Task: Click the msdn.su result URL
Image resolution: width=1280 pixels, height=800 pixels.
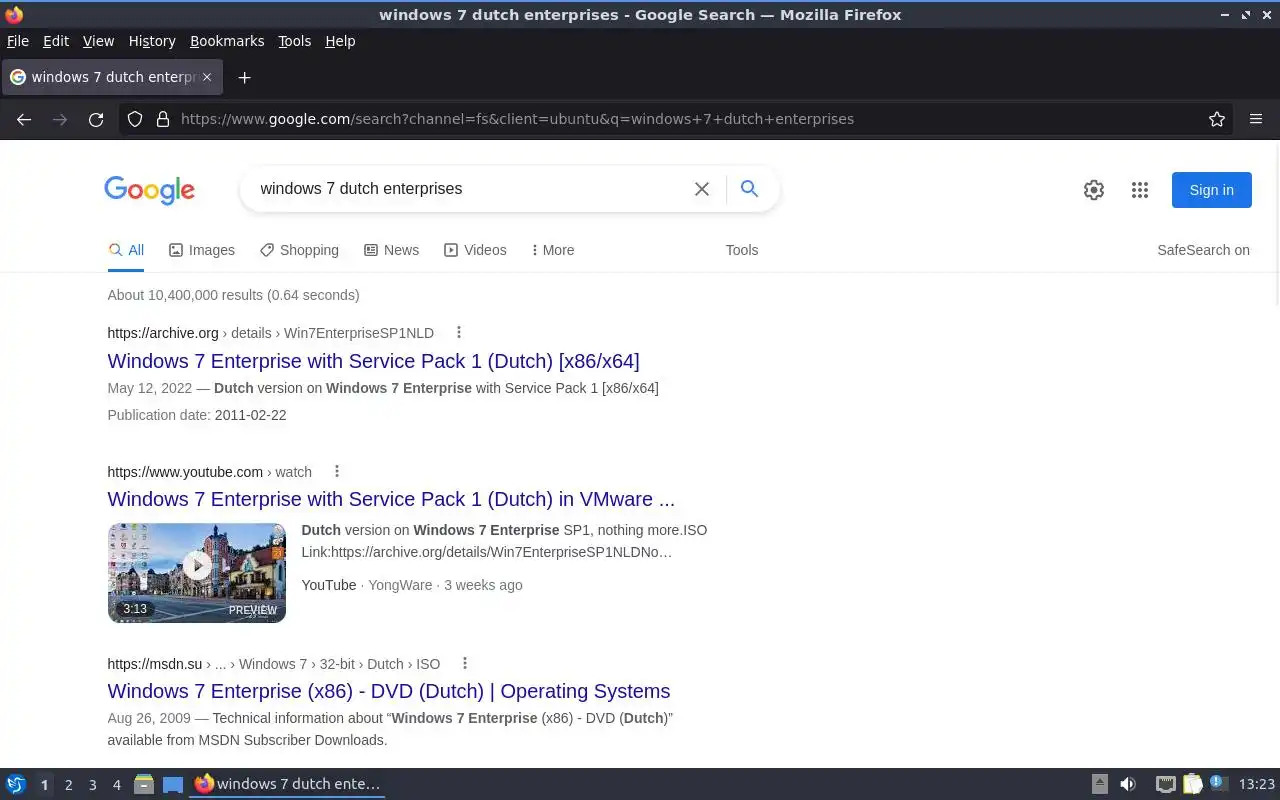Action: click(274, 664)
